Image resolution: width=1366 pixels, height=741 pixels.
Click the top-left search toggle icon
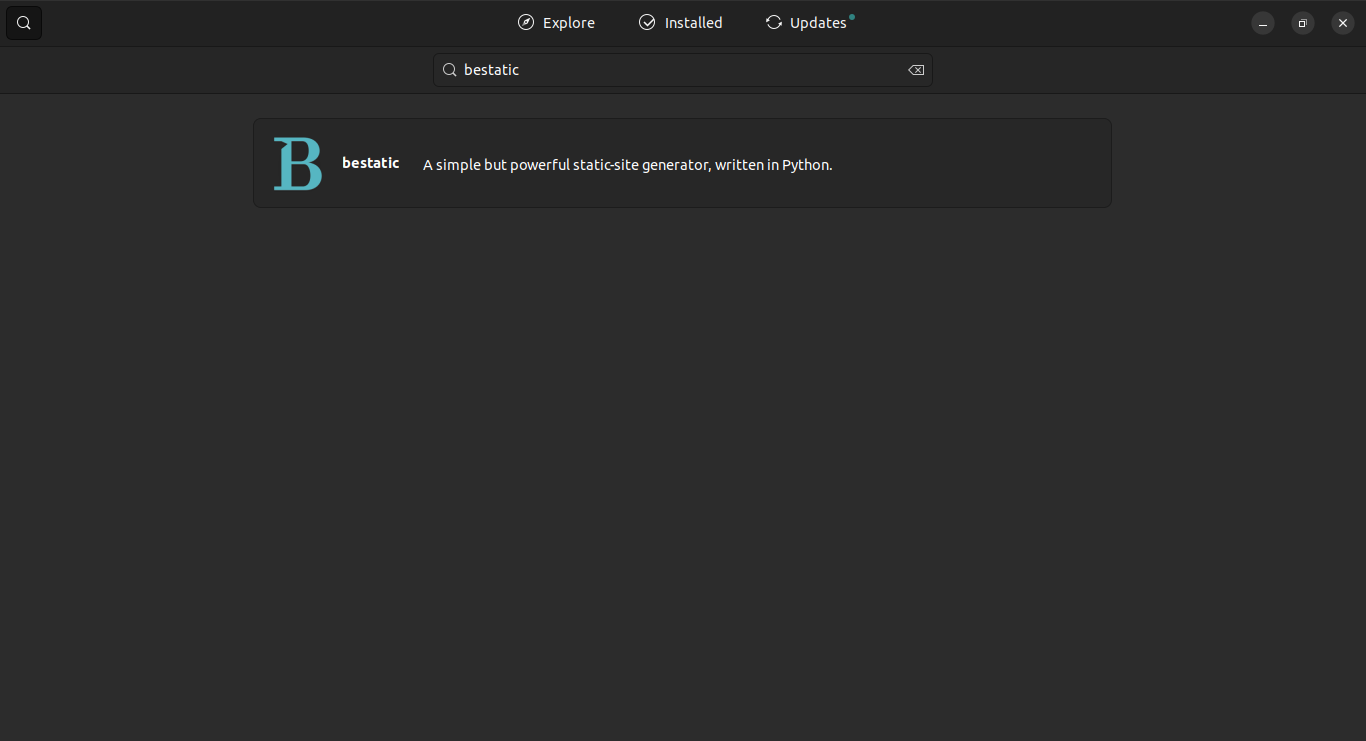[23, 22]
